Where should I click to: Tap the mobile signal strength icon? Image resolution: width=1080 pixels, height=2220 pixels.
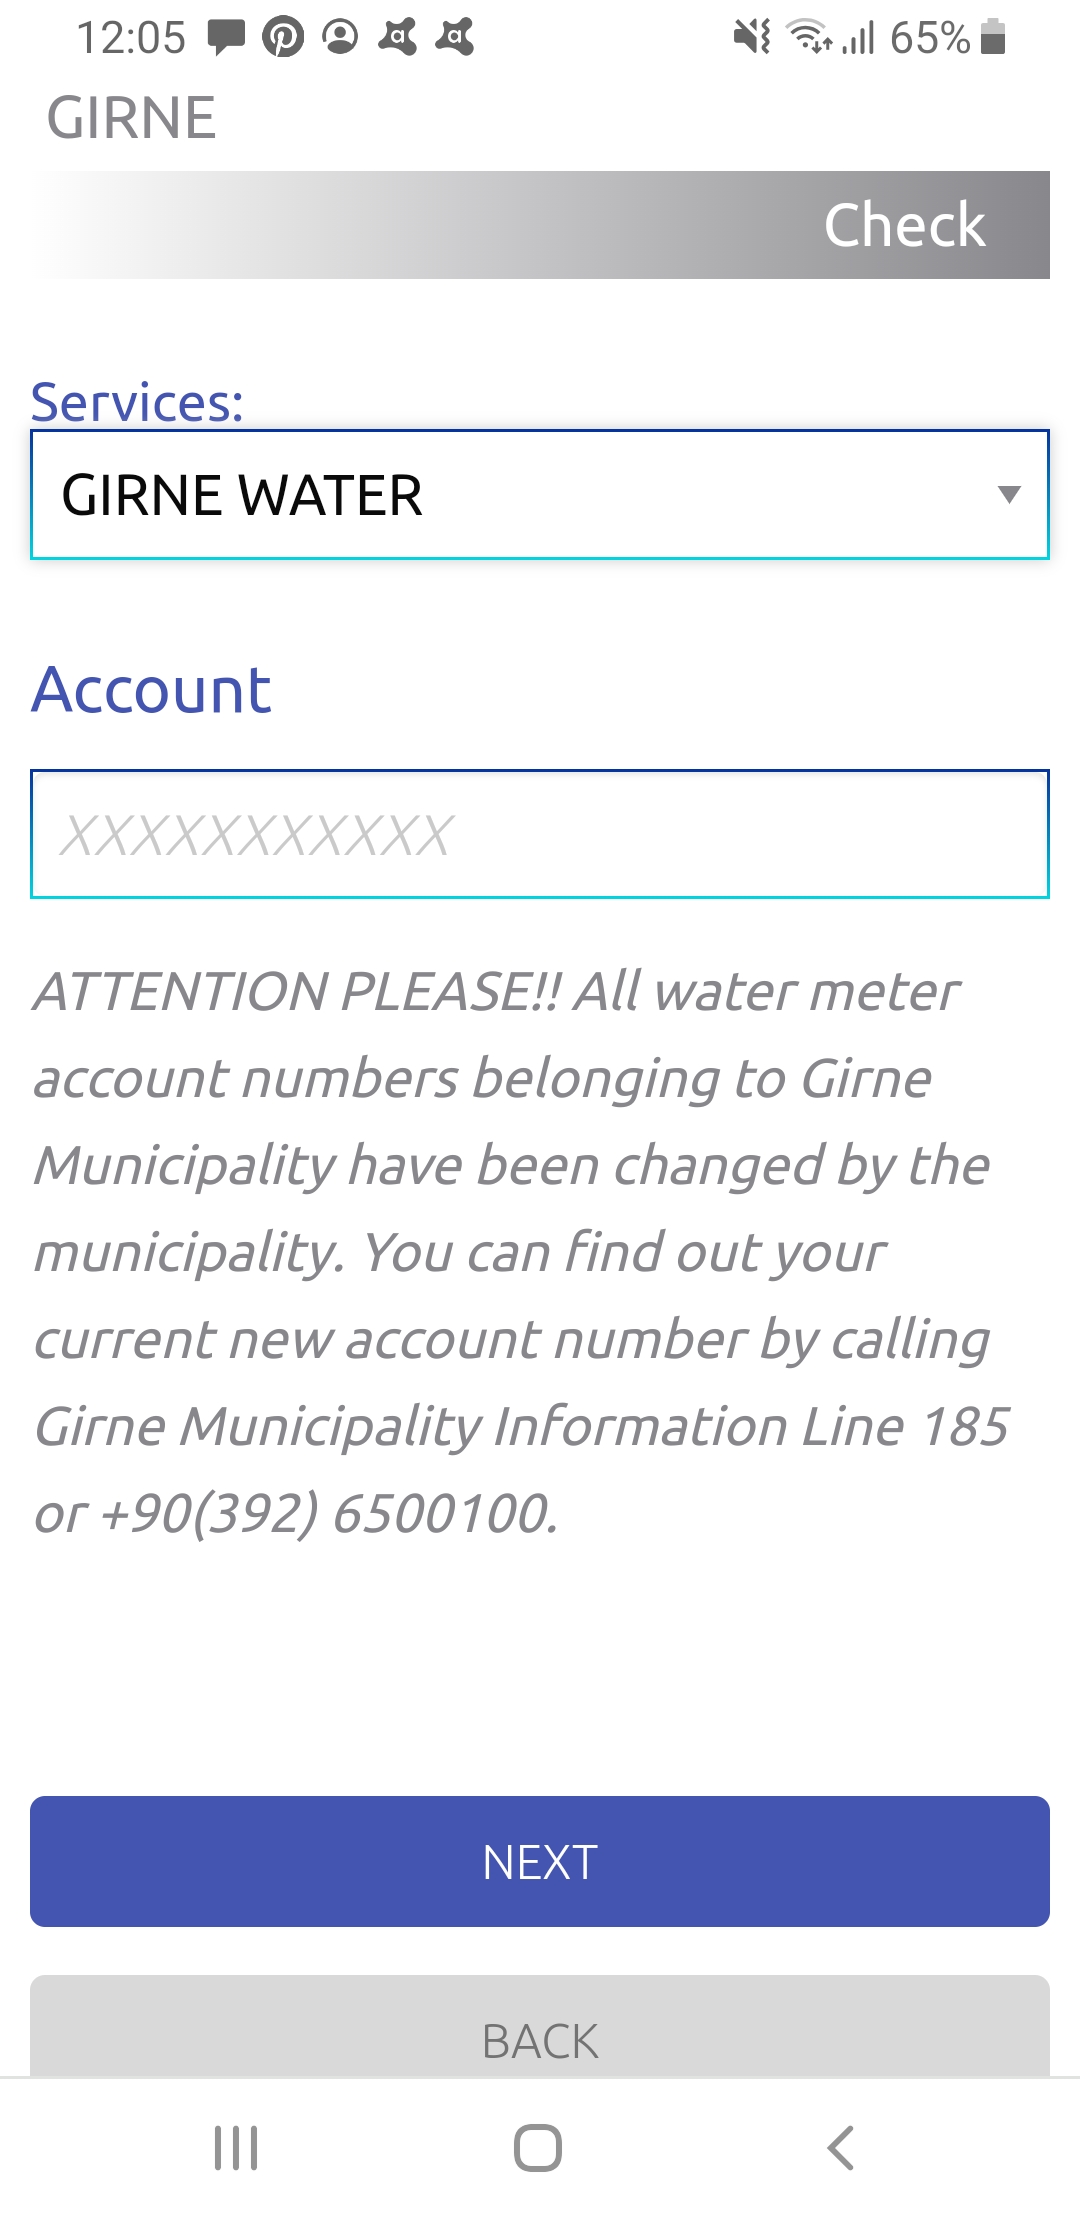(x=859, y=37)
